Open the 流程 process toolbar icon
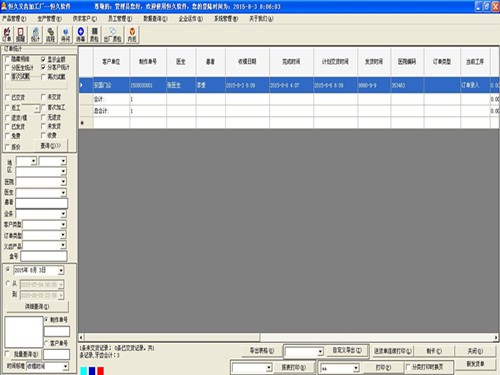 pyautogui.click(x=50, y=35)
